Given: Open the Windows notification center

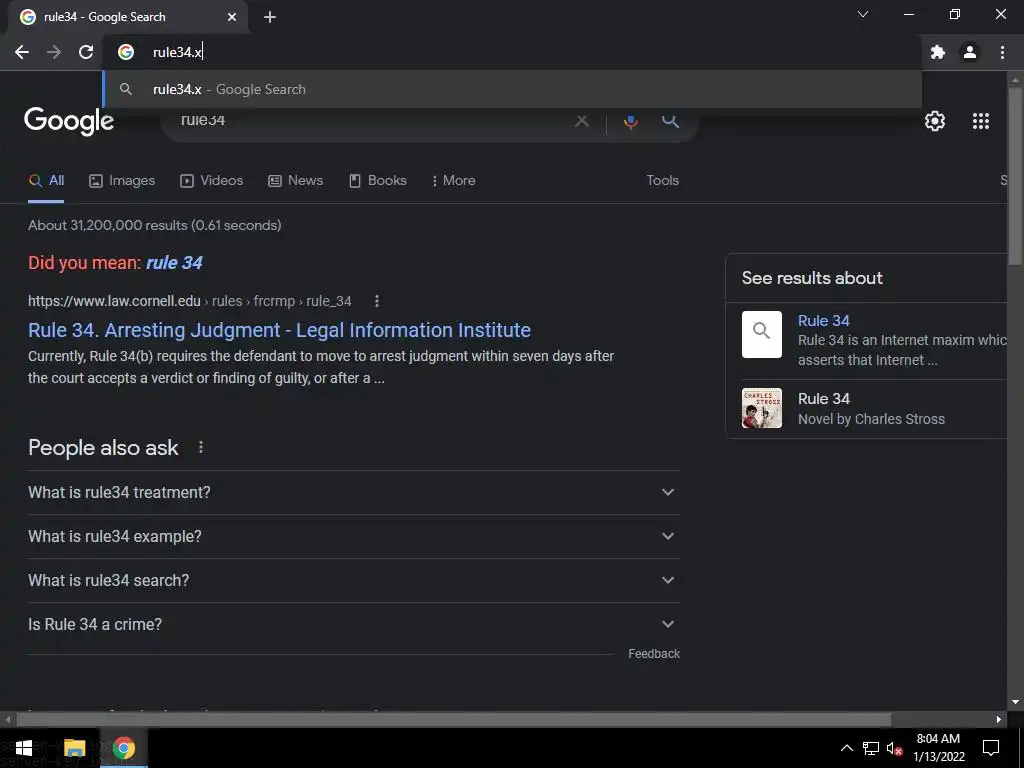Looking at the screenshot, I should (991, 748).
